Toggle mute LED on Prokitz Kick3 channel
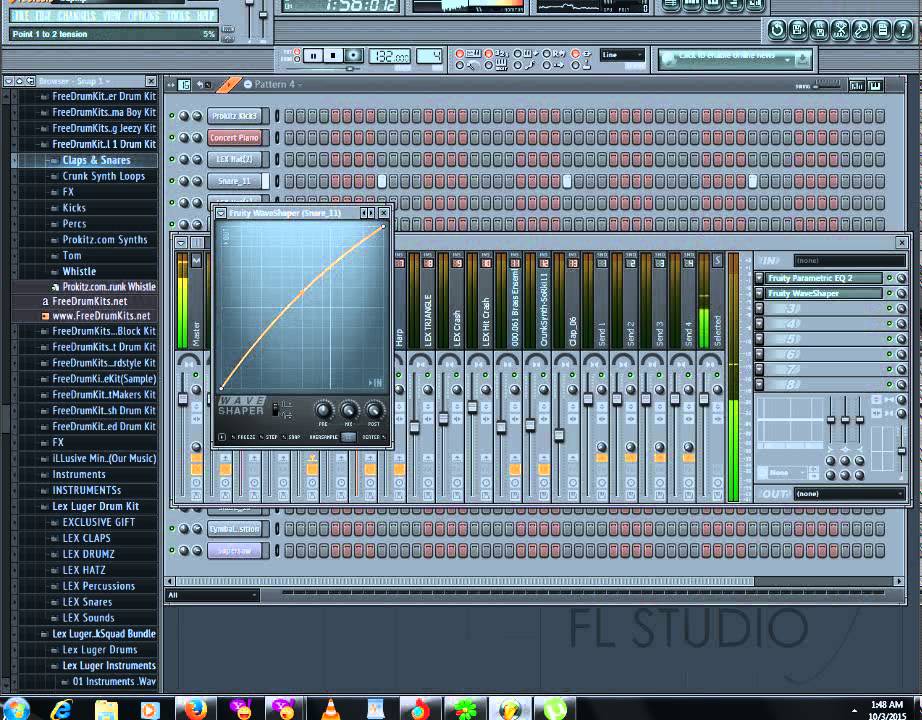 (x=172, y=116)
